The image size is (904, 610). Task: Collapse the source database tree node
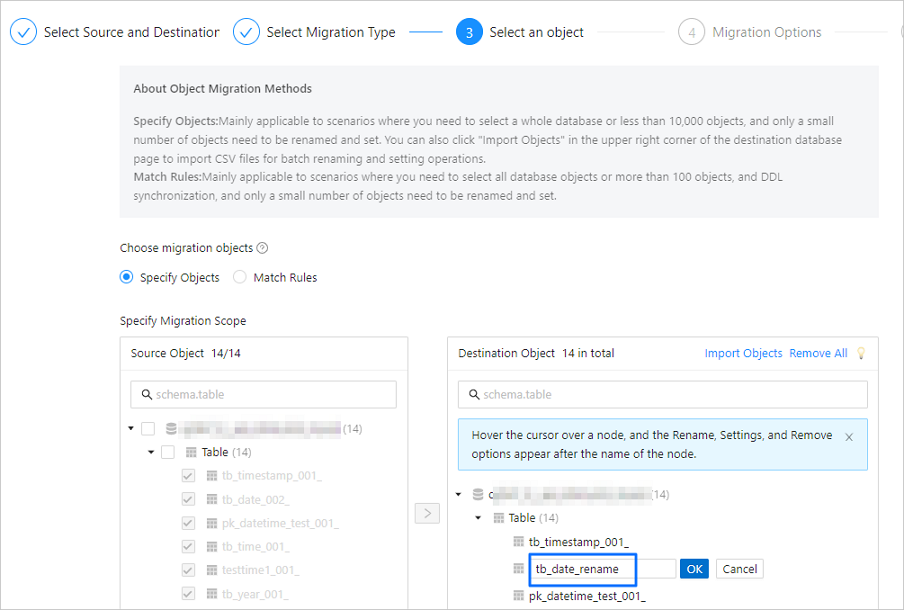[x=131, y=429]
